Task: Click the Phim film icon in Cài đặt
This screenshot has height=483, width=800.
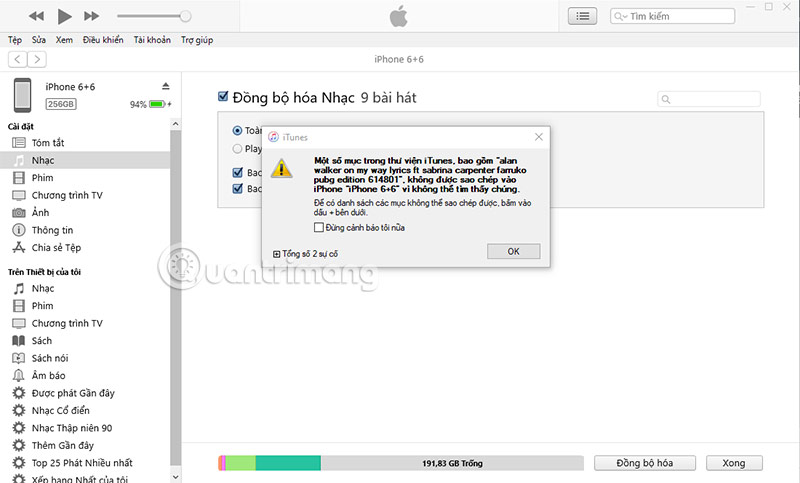Action: (x=19, y=177)
